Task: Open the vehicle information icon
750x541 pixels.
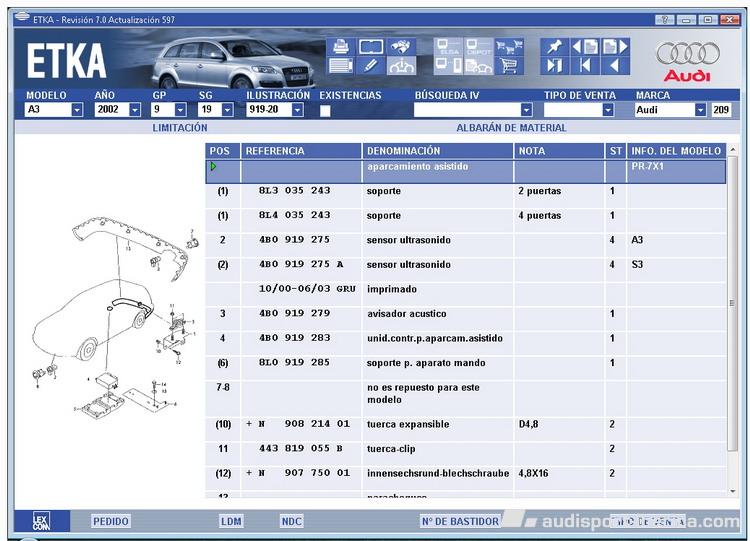Action: (x=401, y=66)
